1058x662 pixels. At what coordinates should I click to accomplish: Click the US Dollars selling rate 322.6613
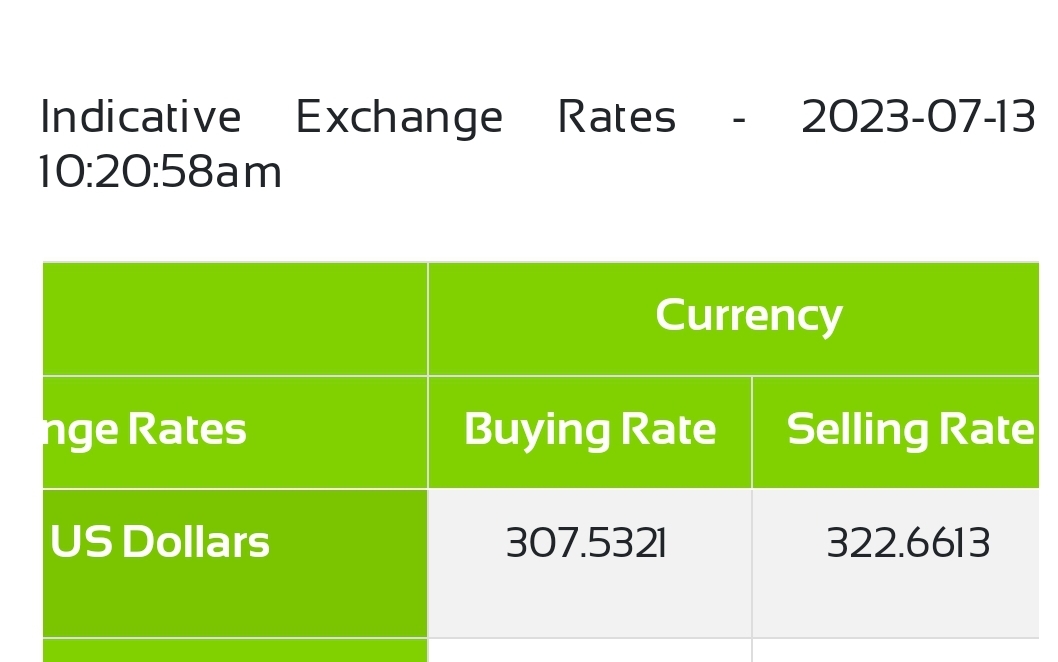(908, 545)
